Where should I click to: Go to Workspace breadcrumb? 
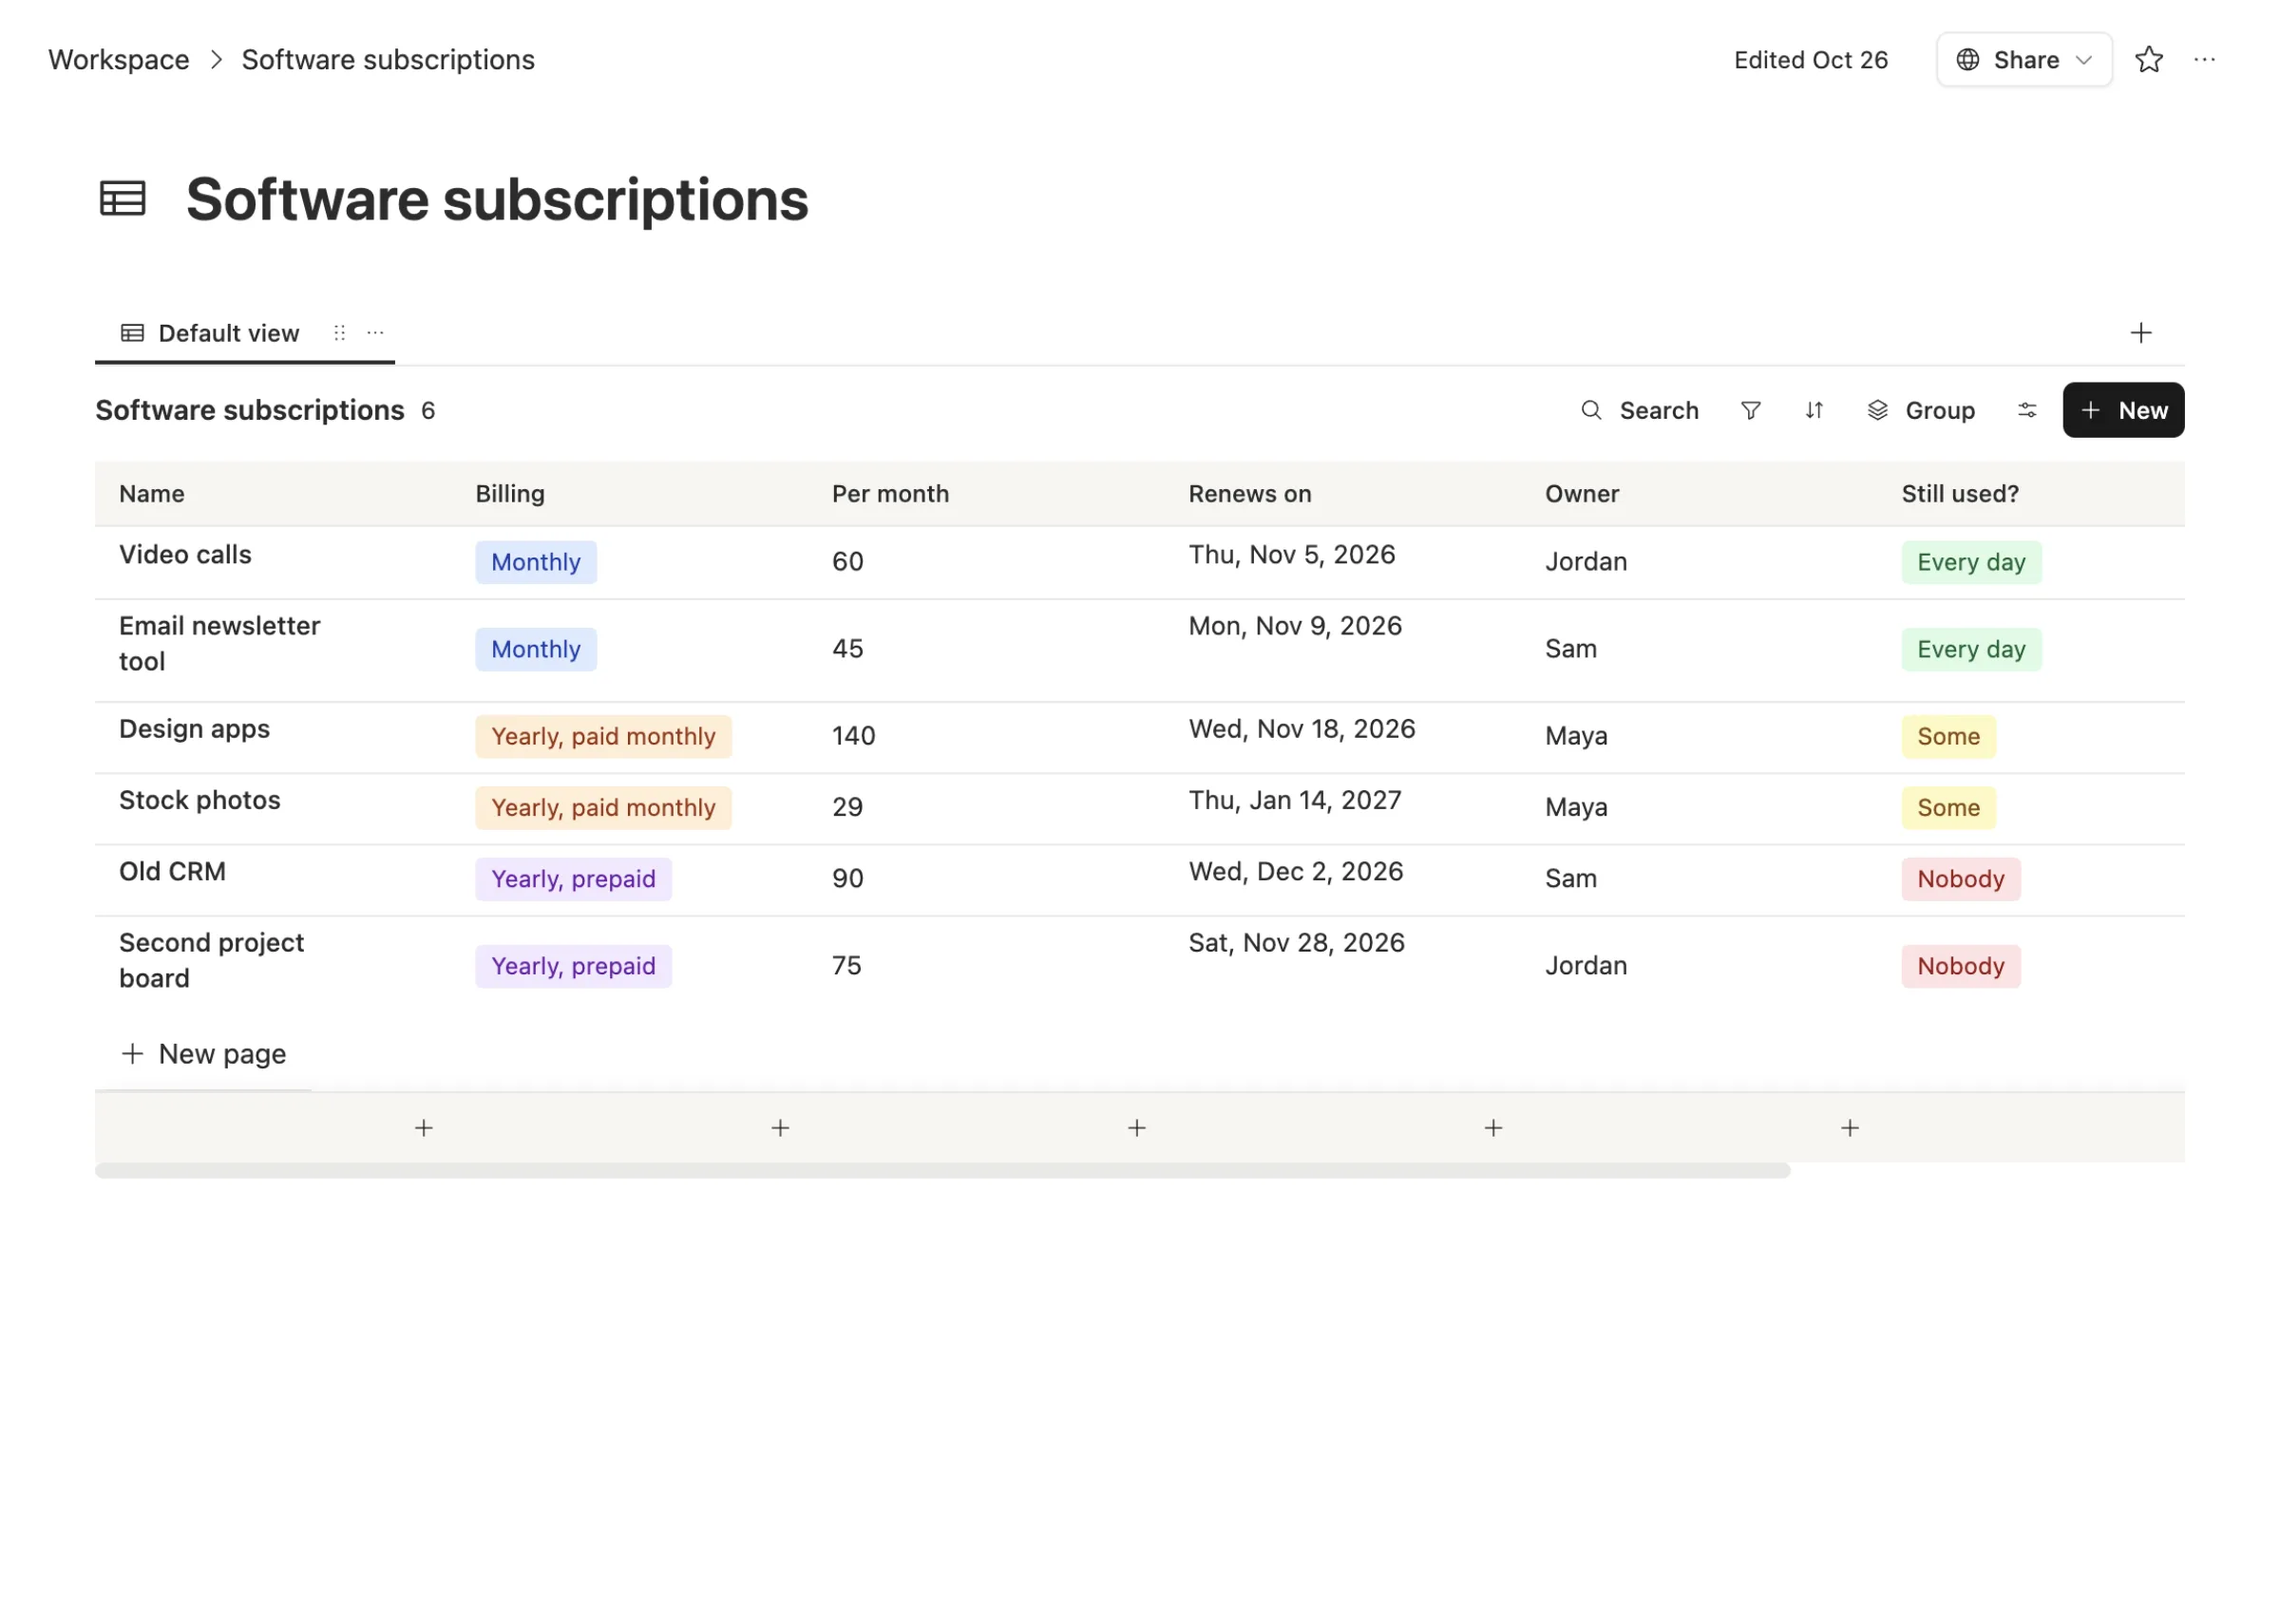[119, 60]
